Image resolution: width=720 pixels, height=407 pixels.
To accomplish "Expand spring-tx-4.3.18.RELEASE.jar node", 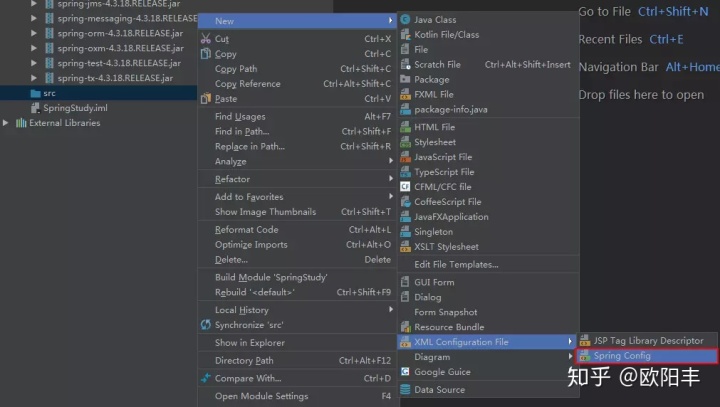I will tap(34, 78).
